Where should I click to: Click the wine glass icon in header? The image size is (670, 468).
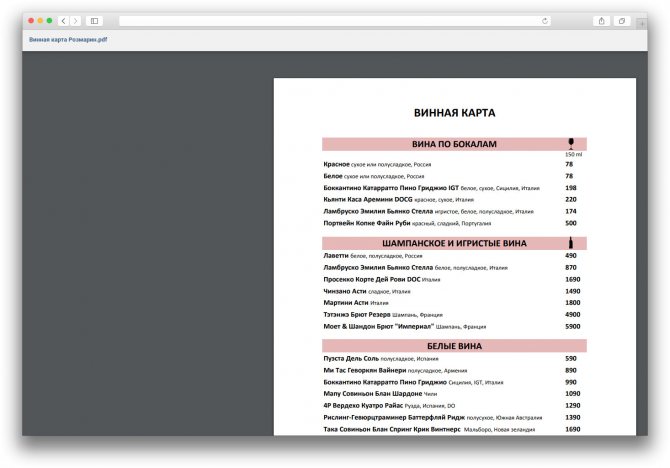(571, 144)
